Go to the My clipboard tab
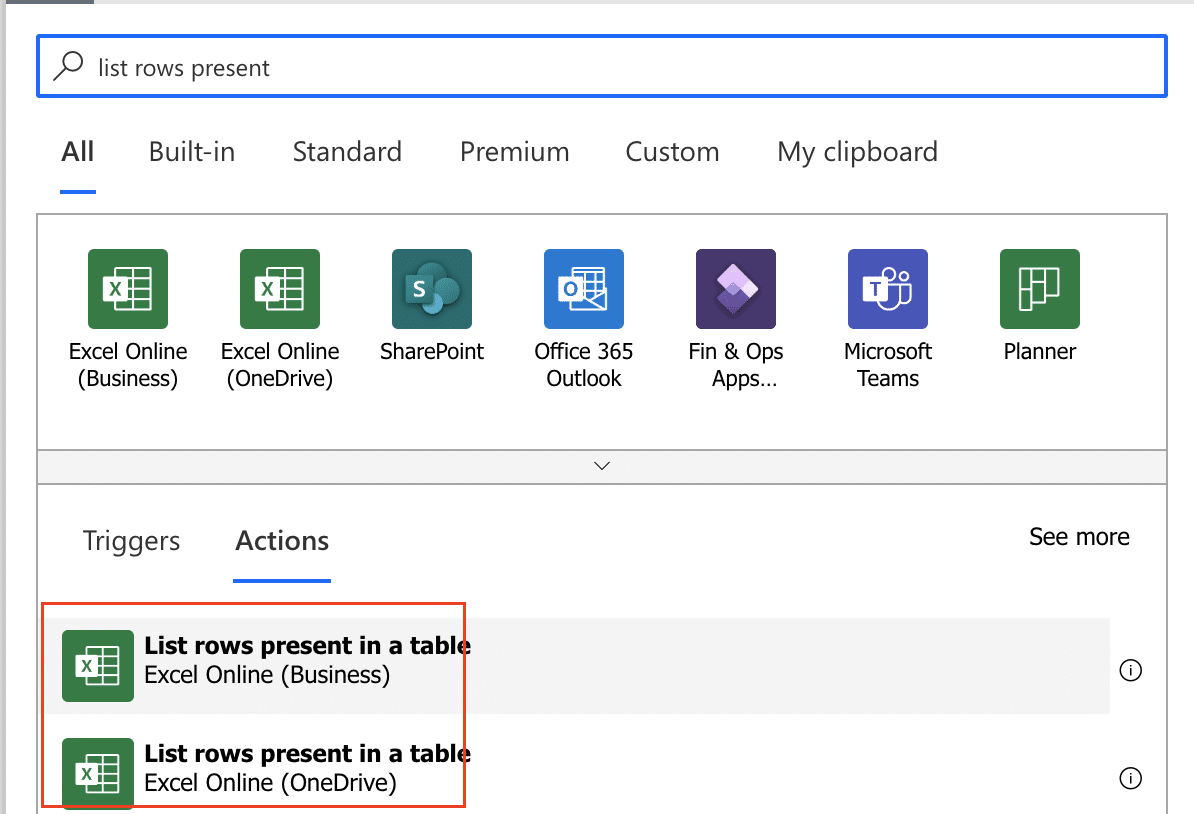Viewport: 1194px width, 814px height. 857,152
